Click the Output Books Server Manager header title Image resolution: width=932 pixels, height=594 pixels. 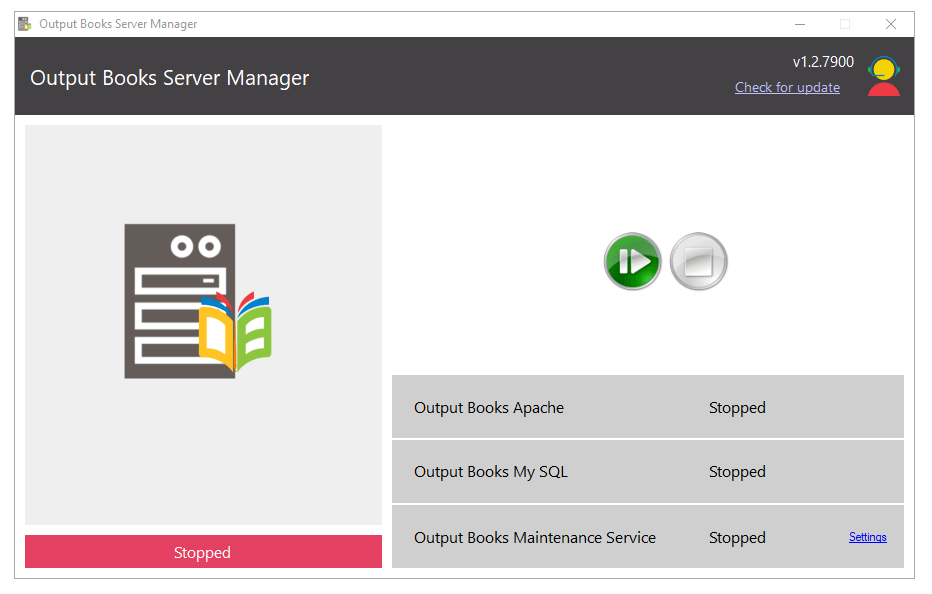(169, 78)
